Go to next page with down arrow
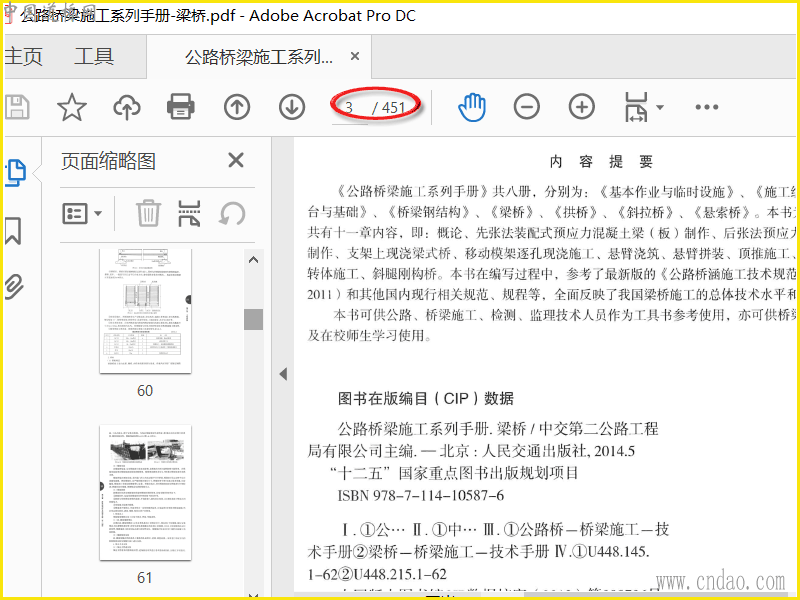 pyautogui.click(x=292, y=107)
